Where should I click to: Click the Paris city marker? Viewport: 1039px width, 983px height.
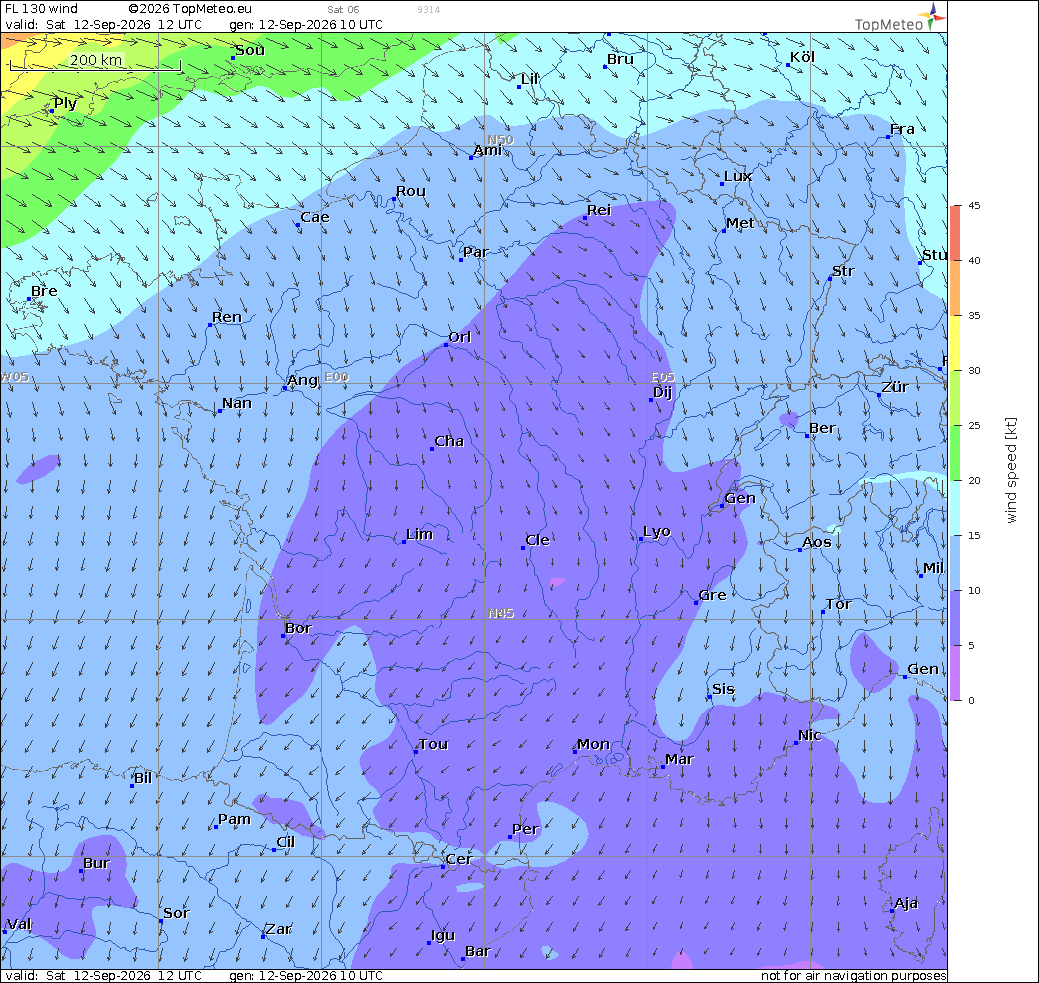click(461, 259)
